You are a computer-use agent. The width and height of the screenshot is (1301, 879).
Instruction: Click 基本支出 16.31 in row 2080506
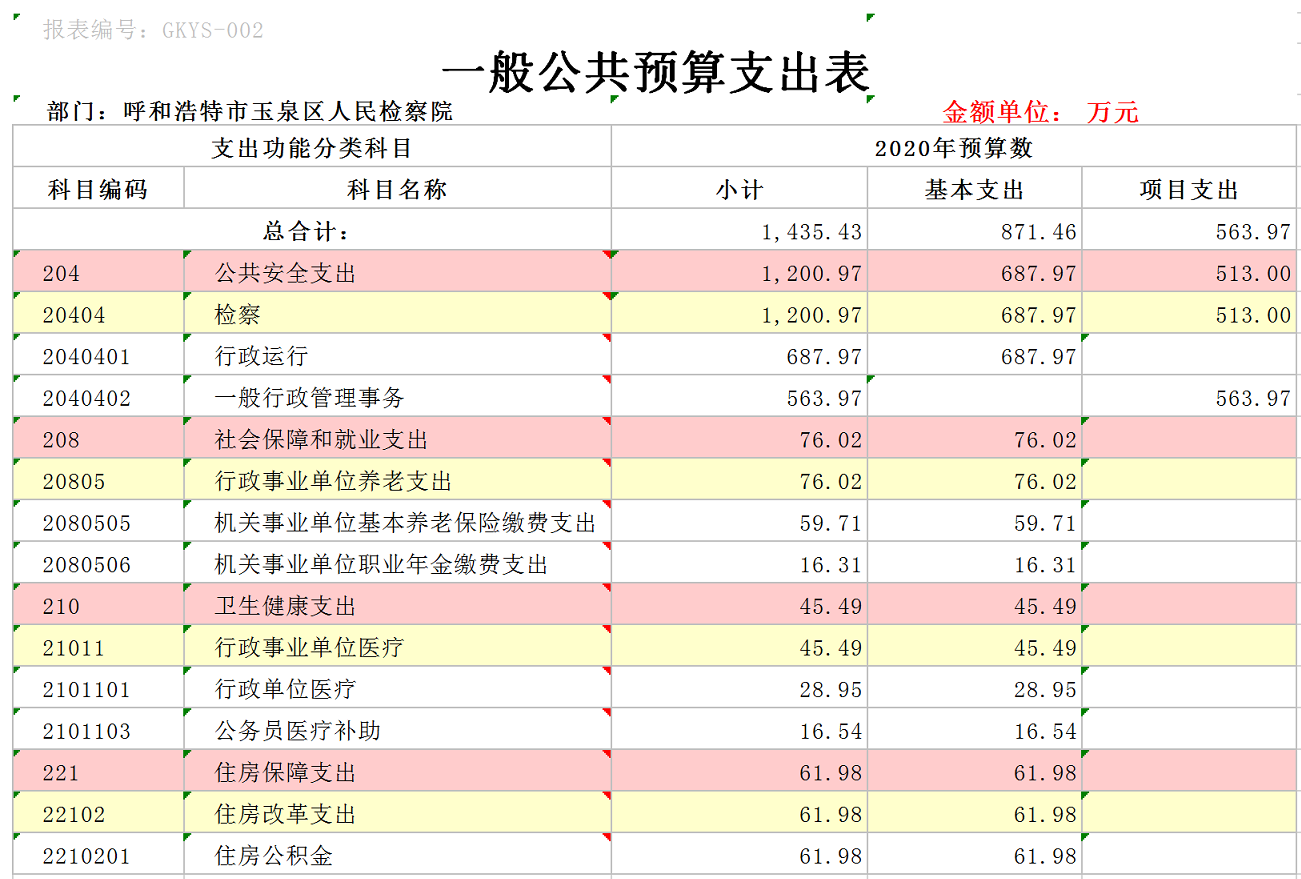1046,565
